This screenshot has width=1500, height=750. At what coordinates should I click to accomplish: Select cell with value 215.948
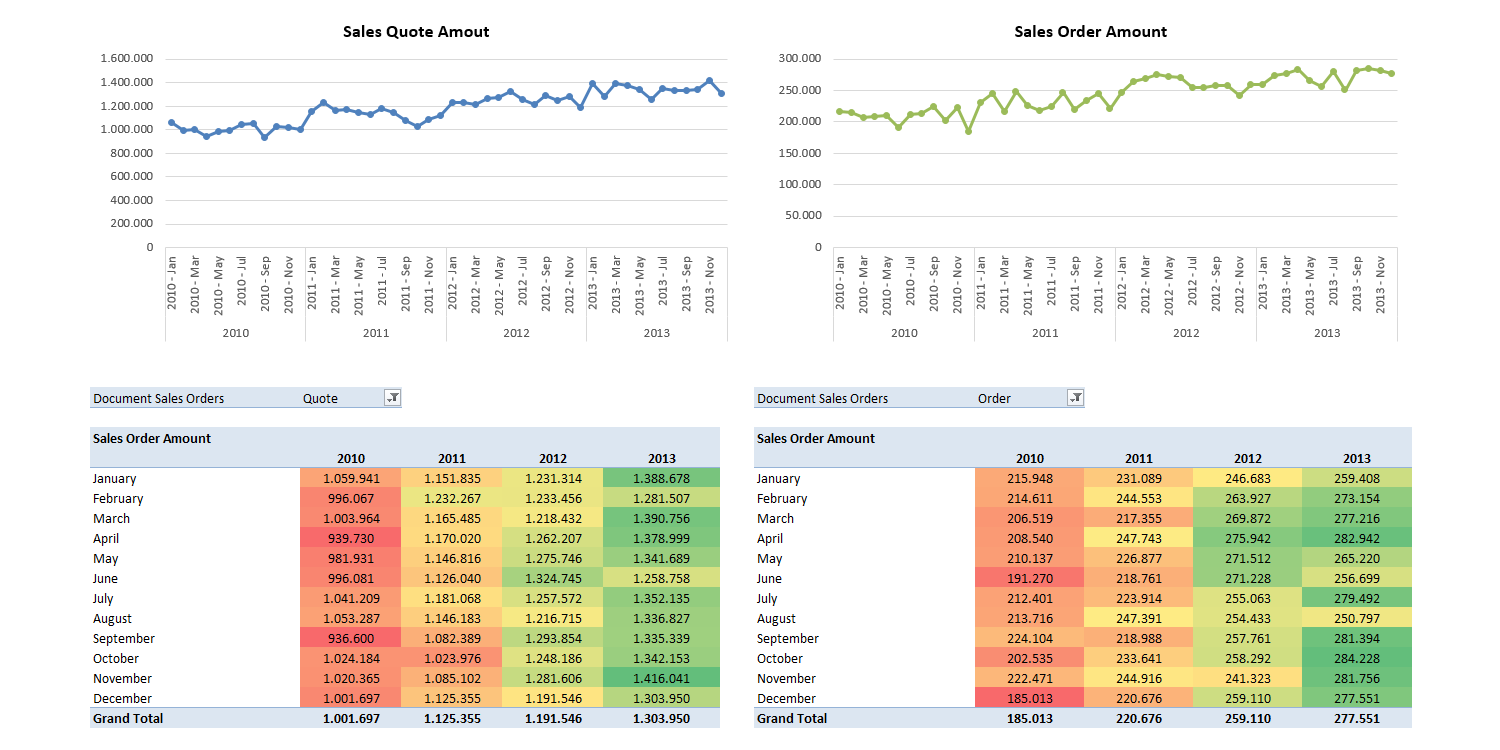1030,478
